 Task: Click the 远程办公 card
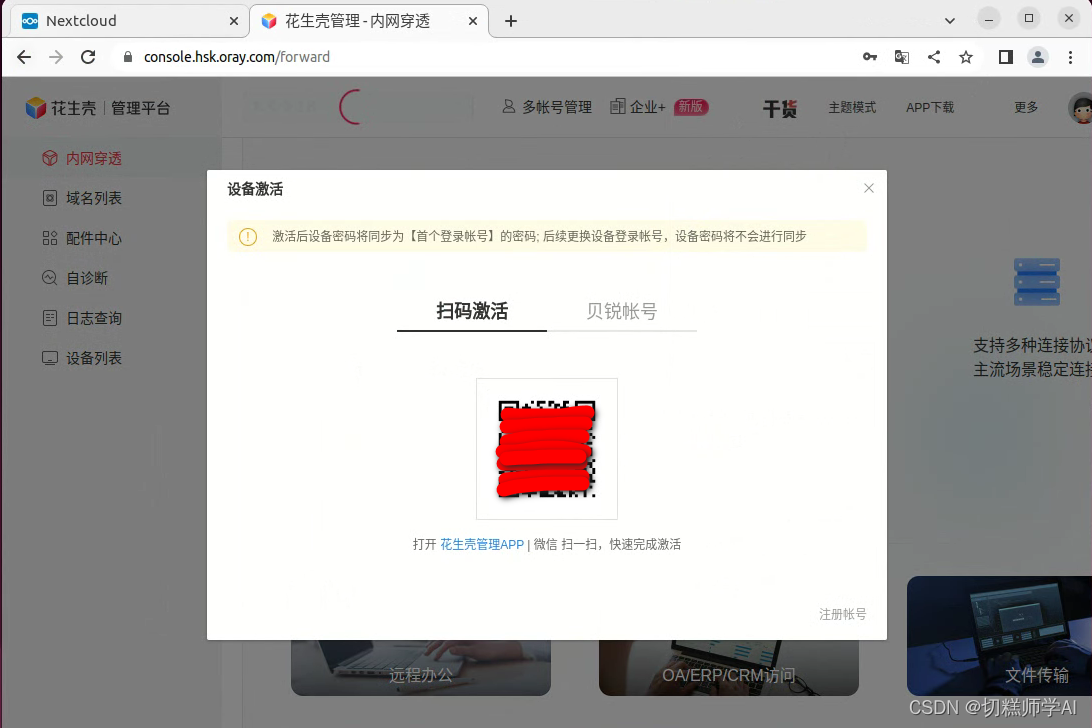pyautogui.click(x=421, y=667)
